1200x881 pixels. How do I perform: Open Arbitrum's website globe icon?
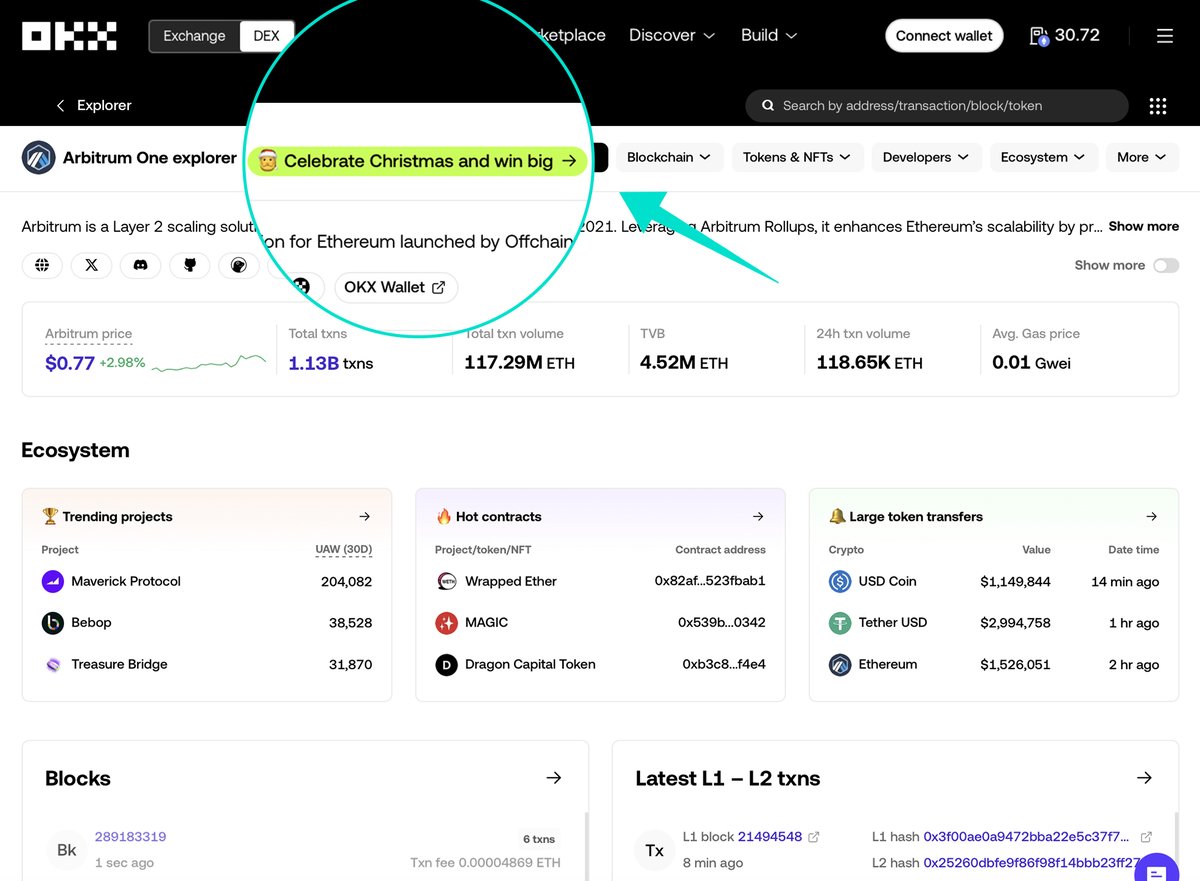(x=42, y=265)
